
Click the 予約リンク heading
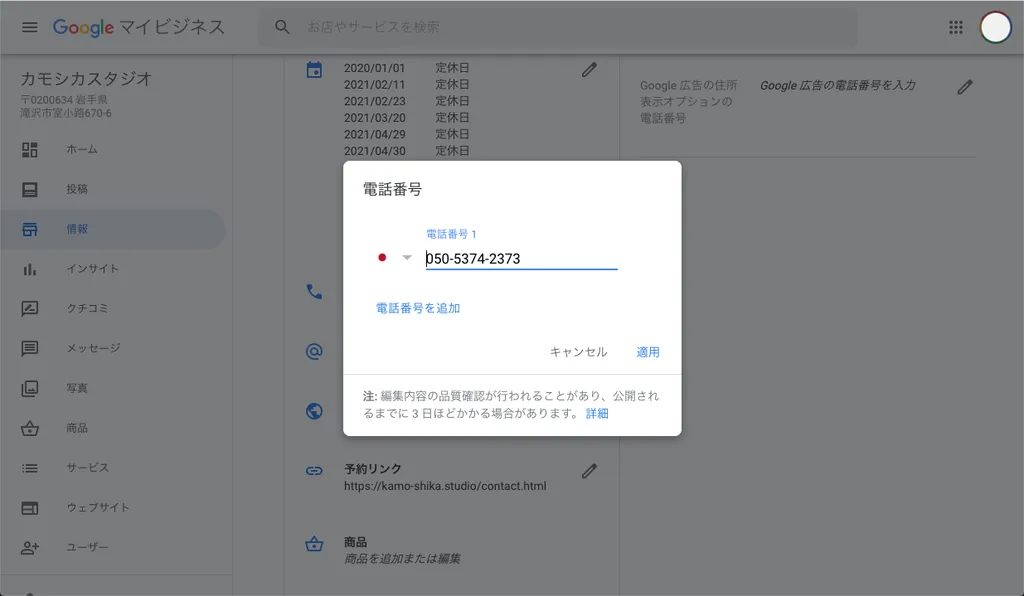click(x=372, y=469)
